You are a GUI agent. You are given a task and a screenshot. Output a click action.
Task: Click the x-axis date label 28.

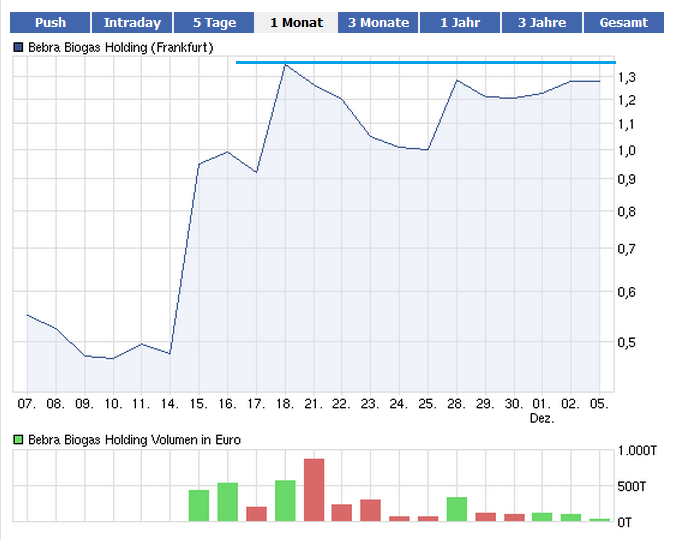456,404
